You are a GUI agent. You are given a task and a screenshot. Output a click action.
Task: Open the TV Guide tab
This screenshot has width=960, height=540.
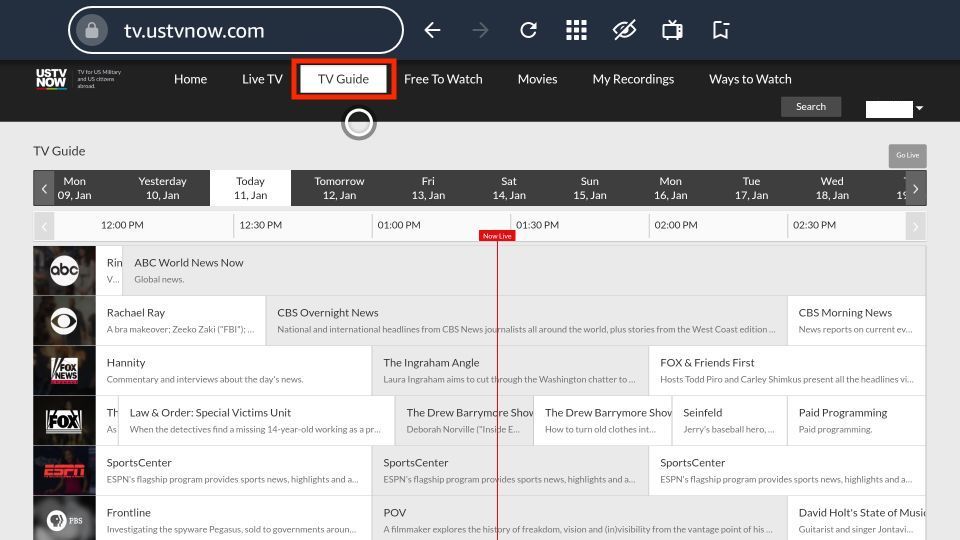(x=343, y=79)
